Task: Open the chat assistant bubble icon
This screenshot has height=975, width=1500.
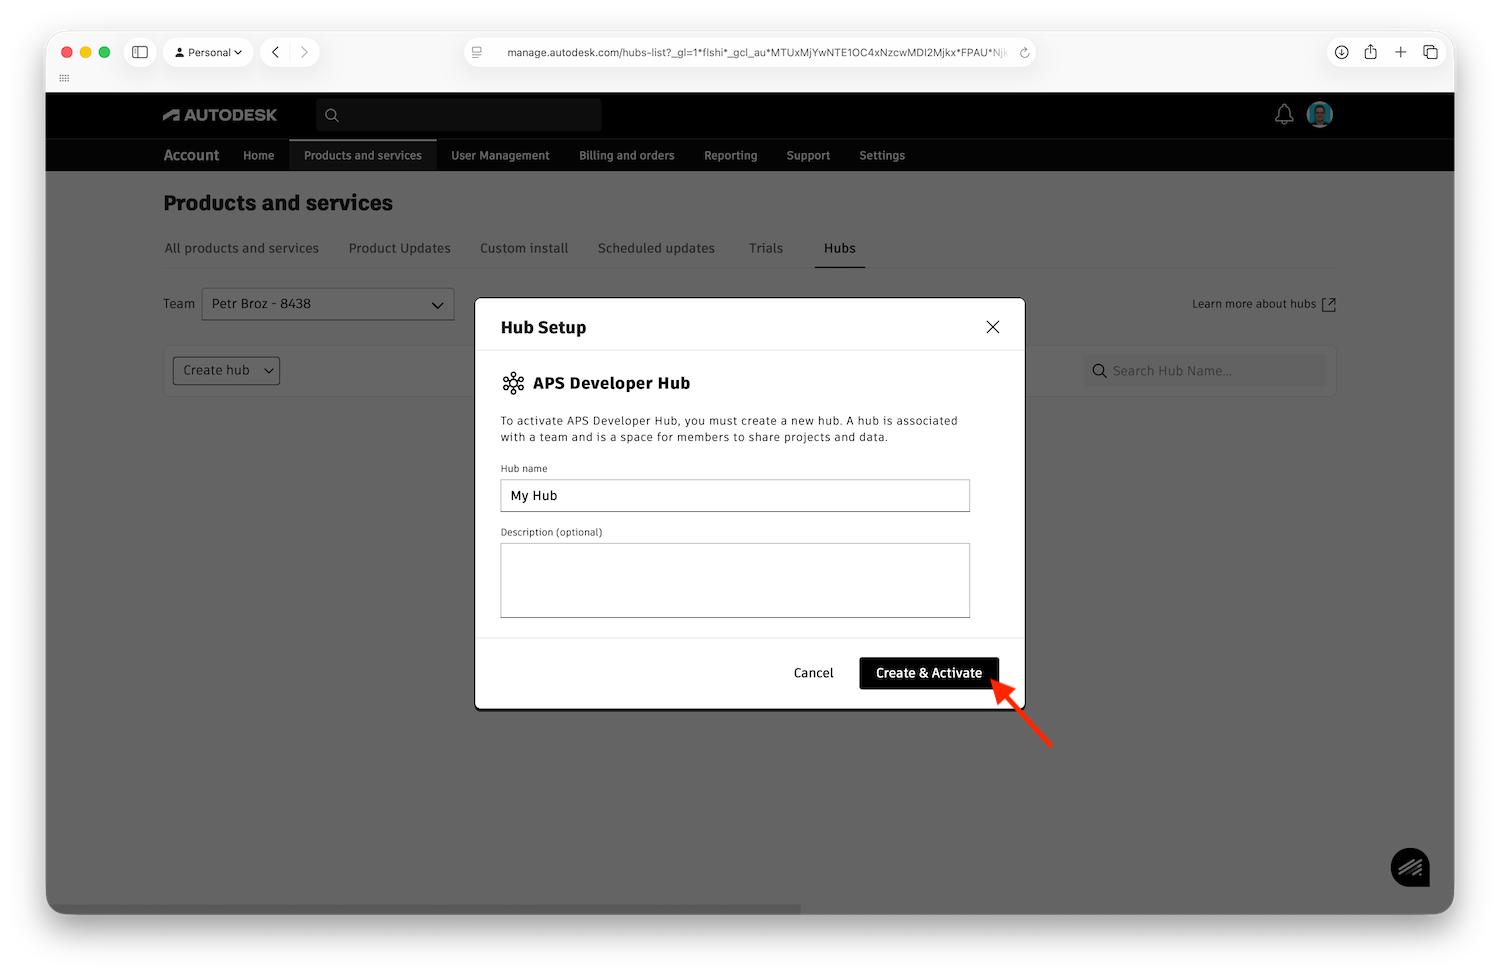Action: coord(1409,867)
